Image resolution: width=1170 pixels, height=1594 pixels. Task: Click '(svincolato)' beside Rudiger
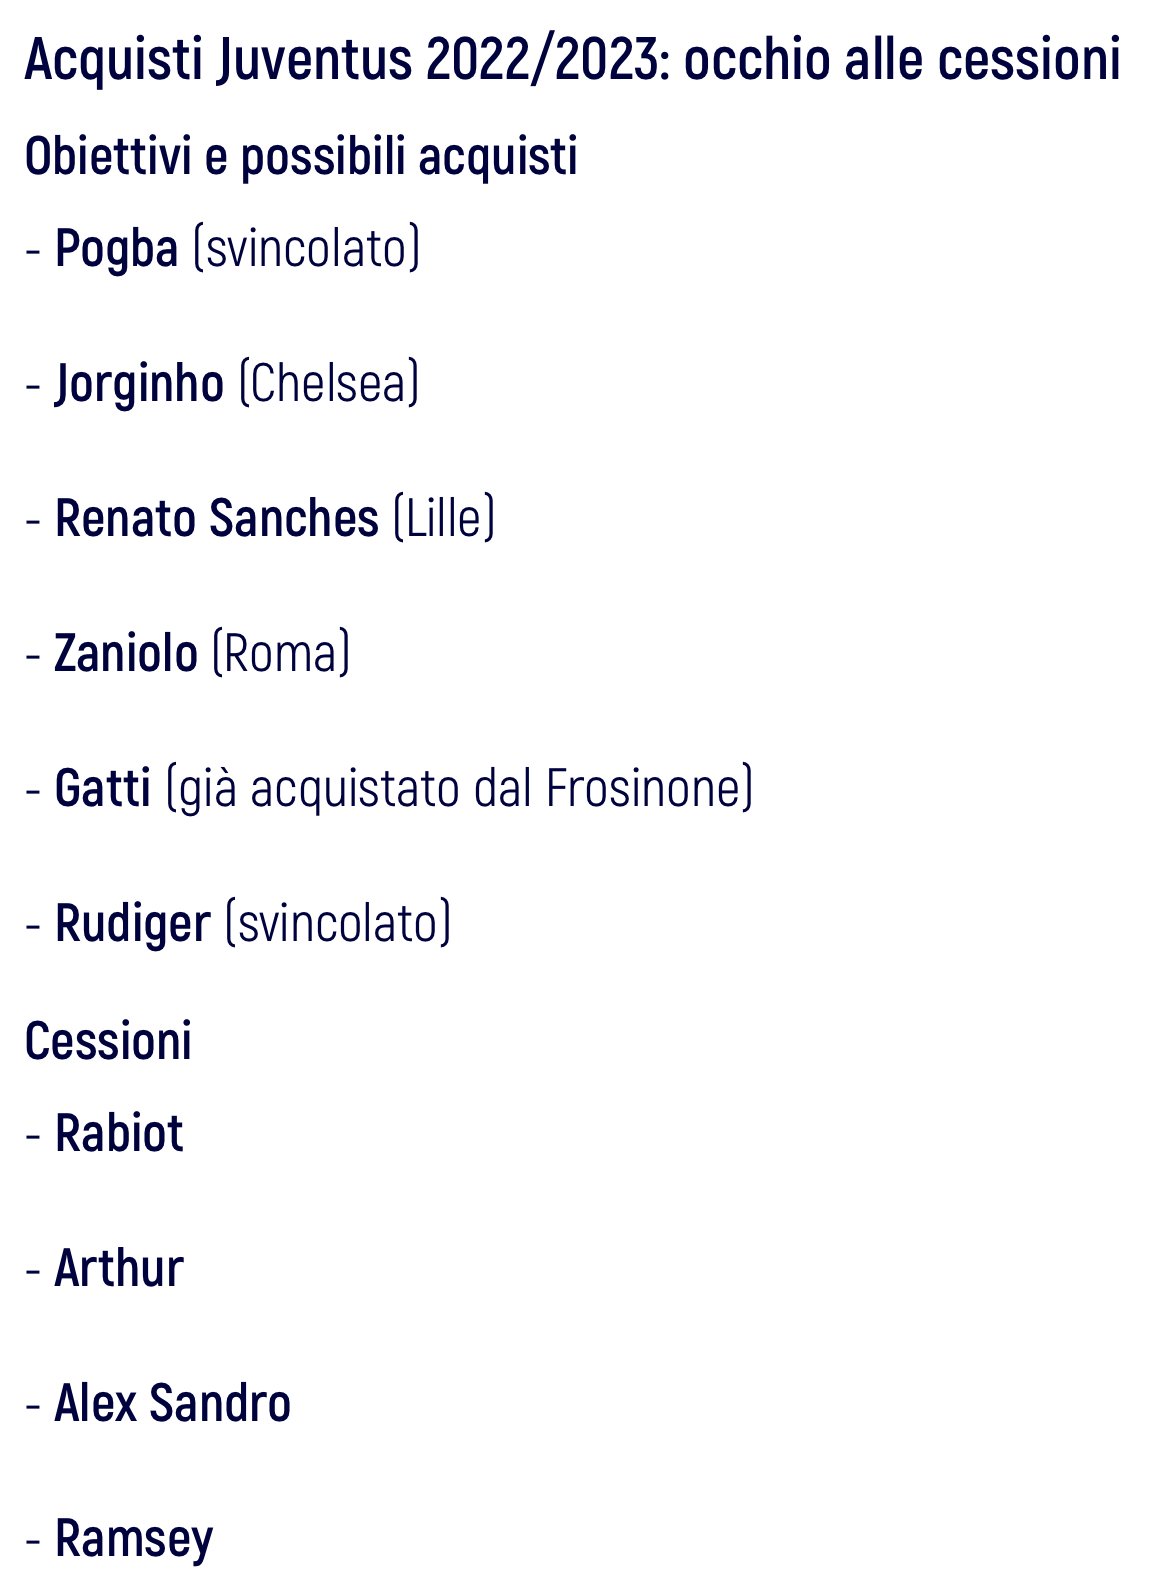pos(338,923)
